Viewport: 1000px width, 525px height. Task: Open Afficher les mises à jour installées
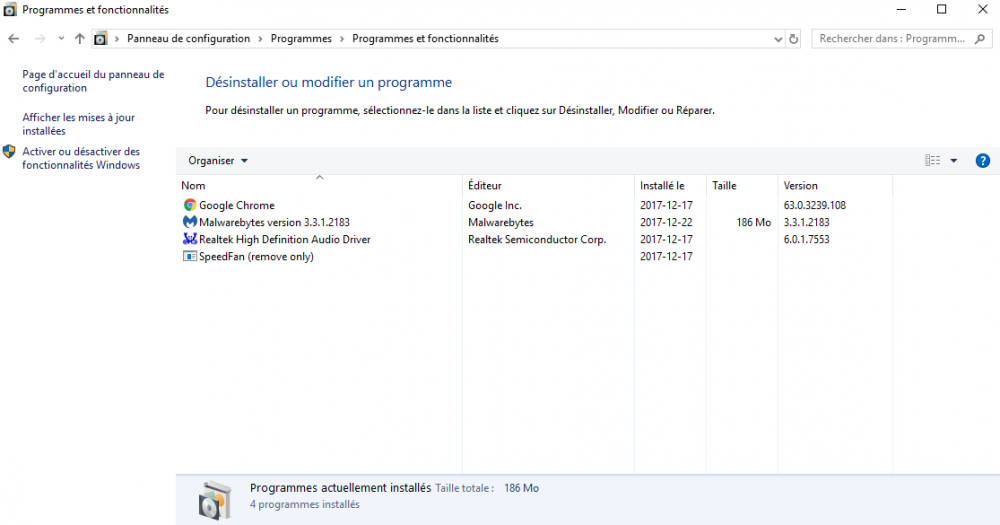point(78,124)
